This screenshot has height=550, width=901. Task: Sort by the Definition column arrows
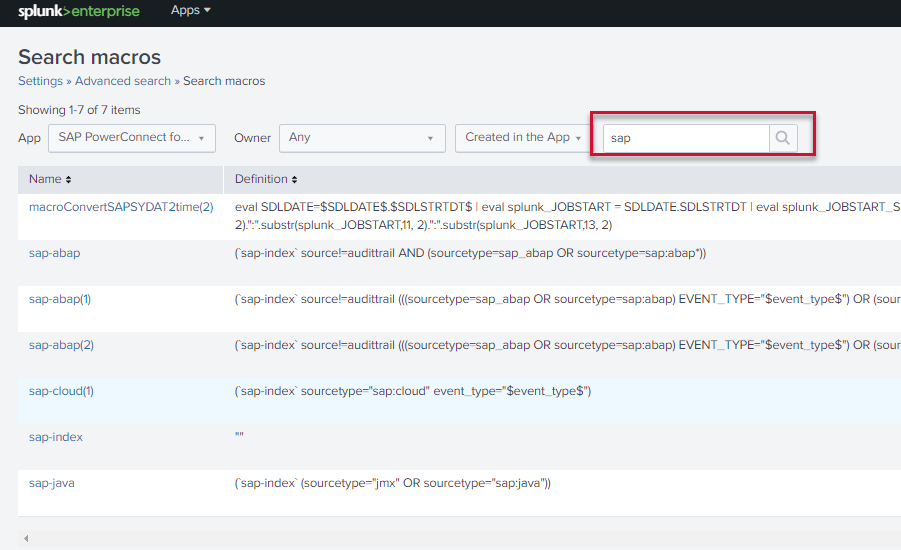(x=295, y=179)
